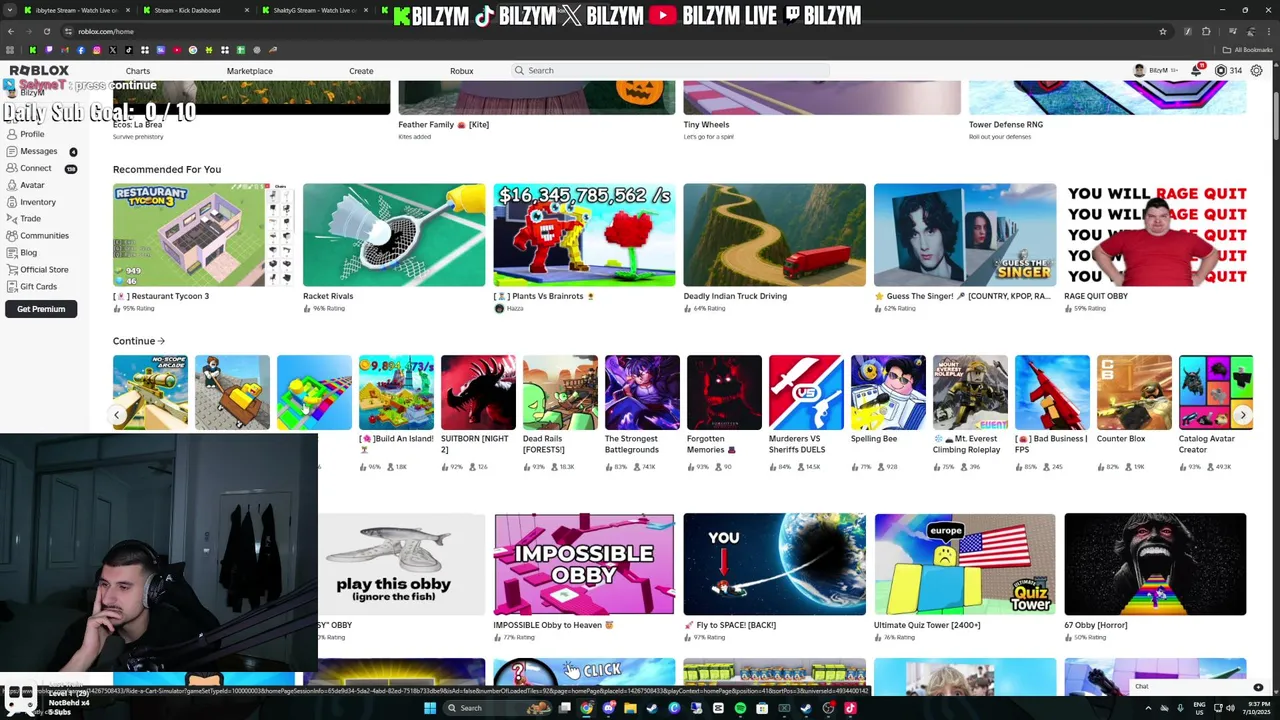Click the Racket Rivals game title
The height and width of the screenshot is (720, 1280).
pos(328,296)
